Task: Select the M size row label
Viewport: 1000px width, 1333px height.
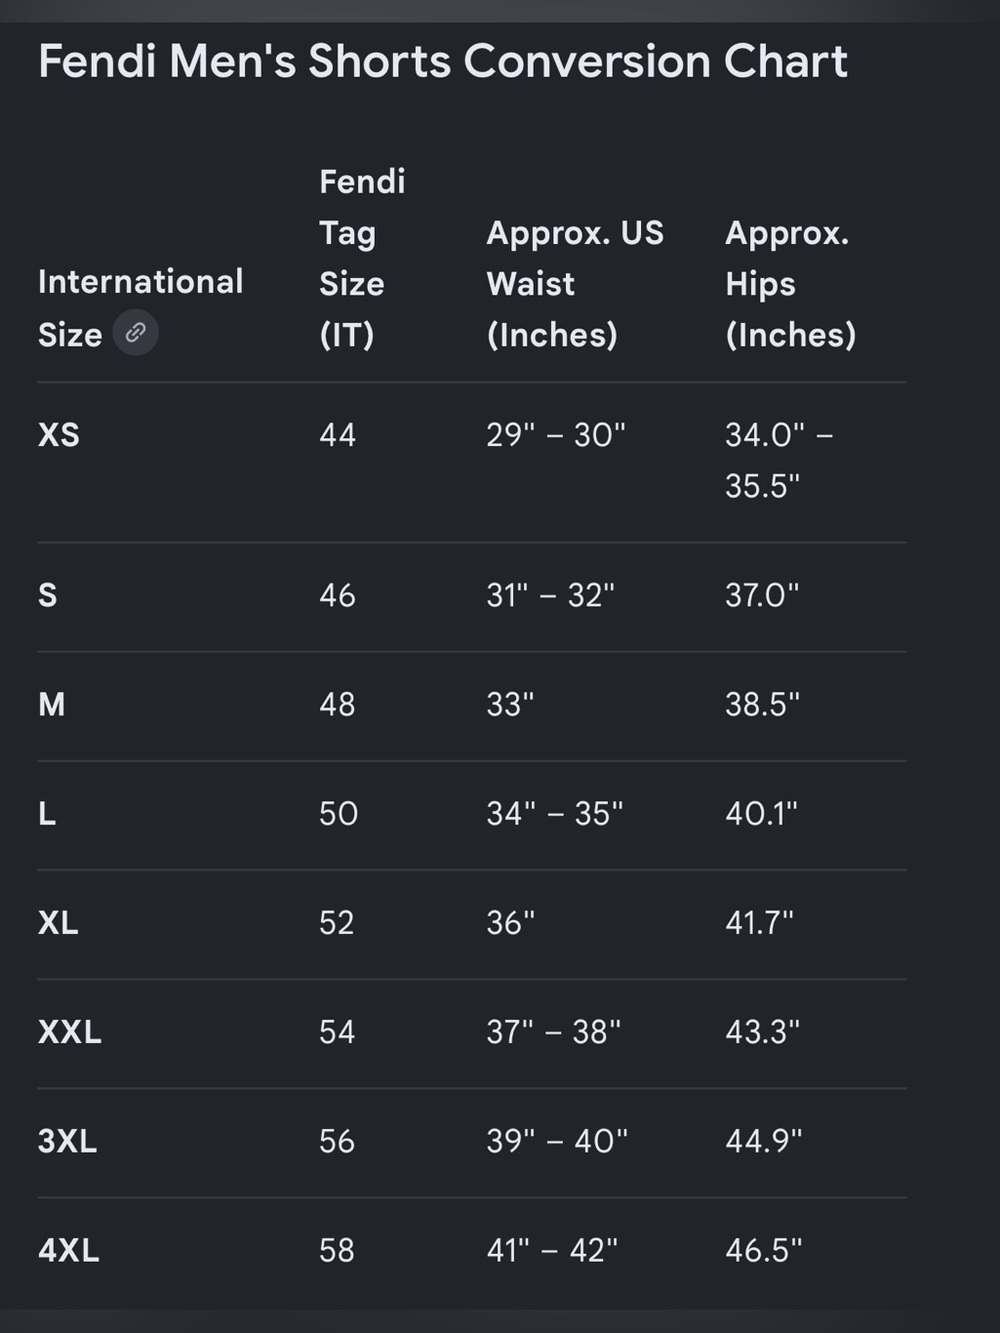Action: [x=52, y=704]
